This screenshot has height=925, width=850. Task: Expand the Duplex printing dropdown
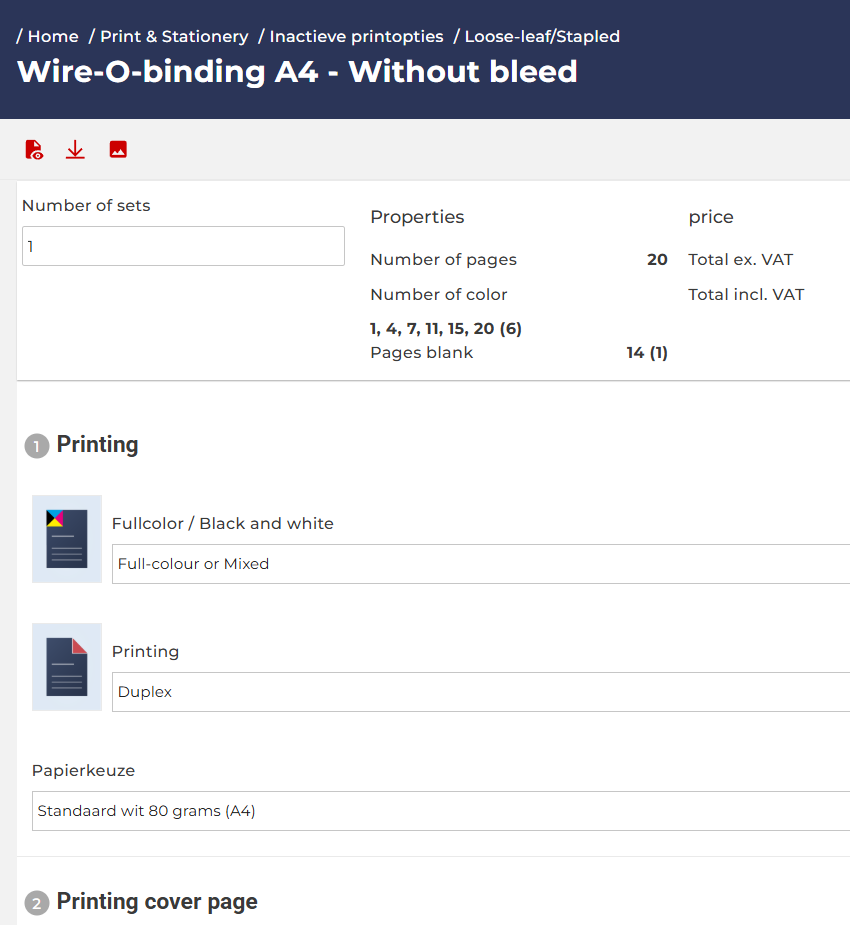click(x=480, y=692)
